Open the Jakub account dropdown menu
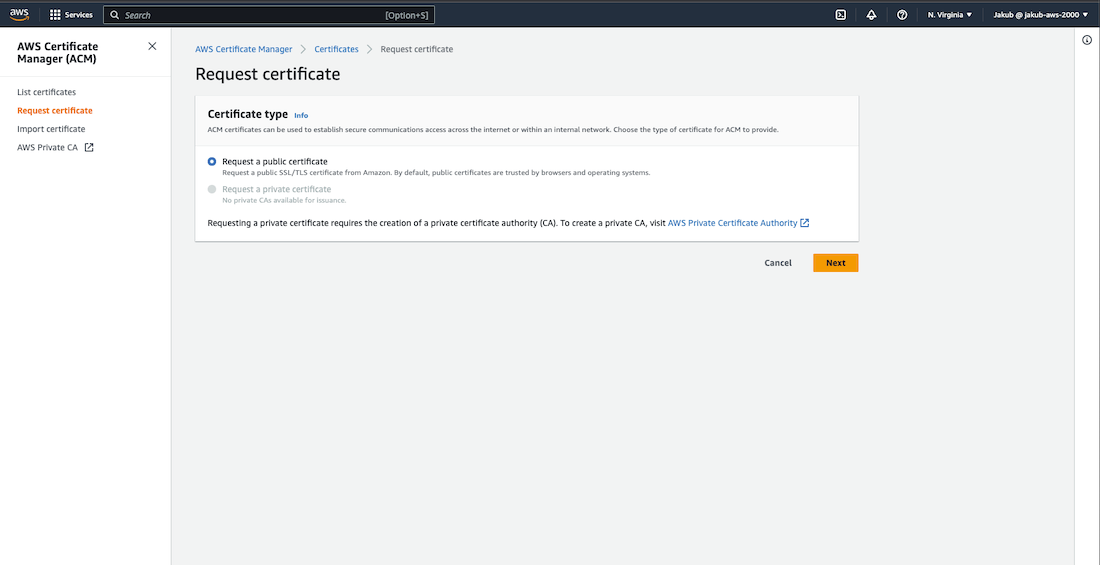This screenshot has width=1100, height=565. 1040,15
